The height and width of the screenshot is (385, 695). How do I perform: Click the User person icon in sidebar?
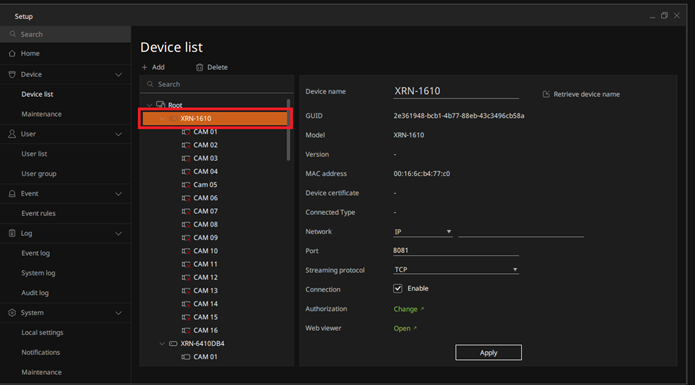click(12, 134)
